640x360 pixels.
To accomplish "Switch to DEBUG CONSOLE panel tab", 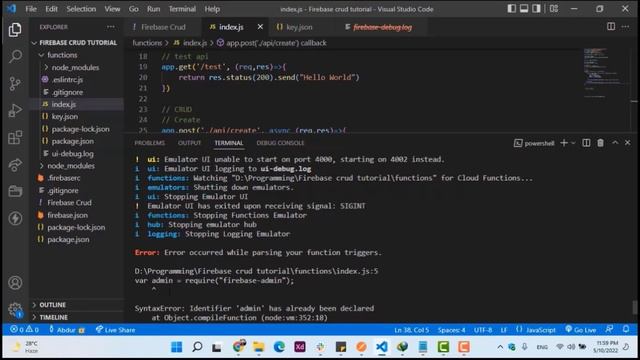I will click(x=280, y=143).
